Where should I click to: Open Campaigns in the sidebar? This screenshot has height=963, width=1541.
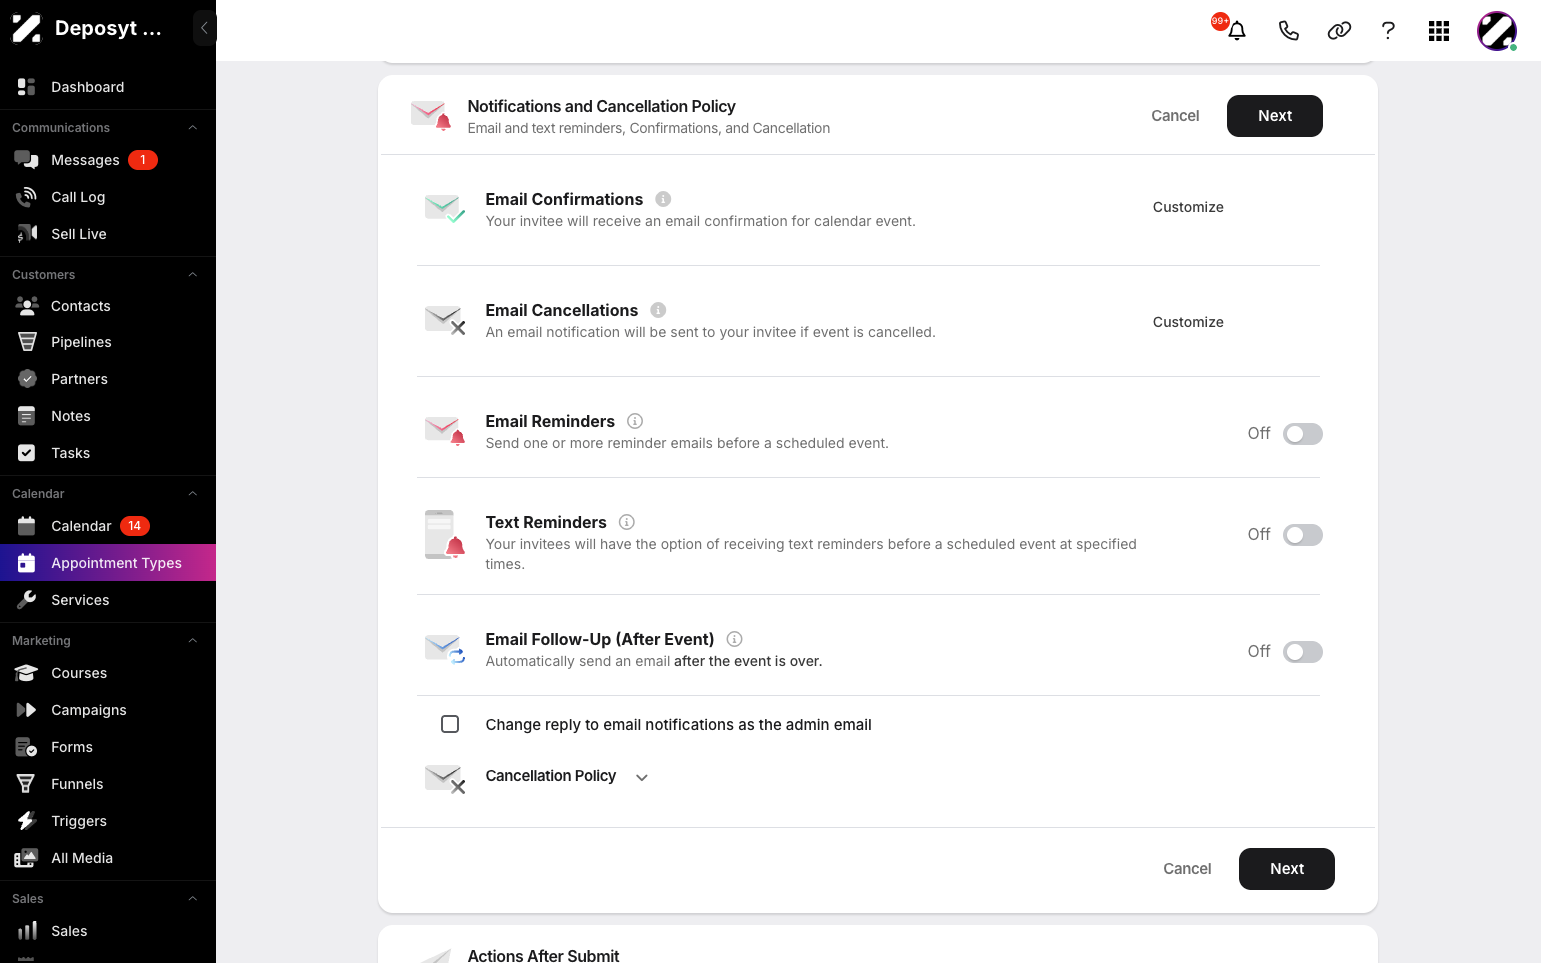pyautogui.click(x=108, y=710)
